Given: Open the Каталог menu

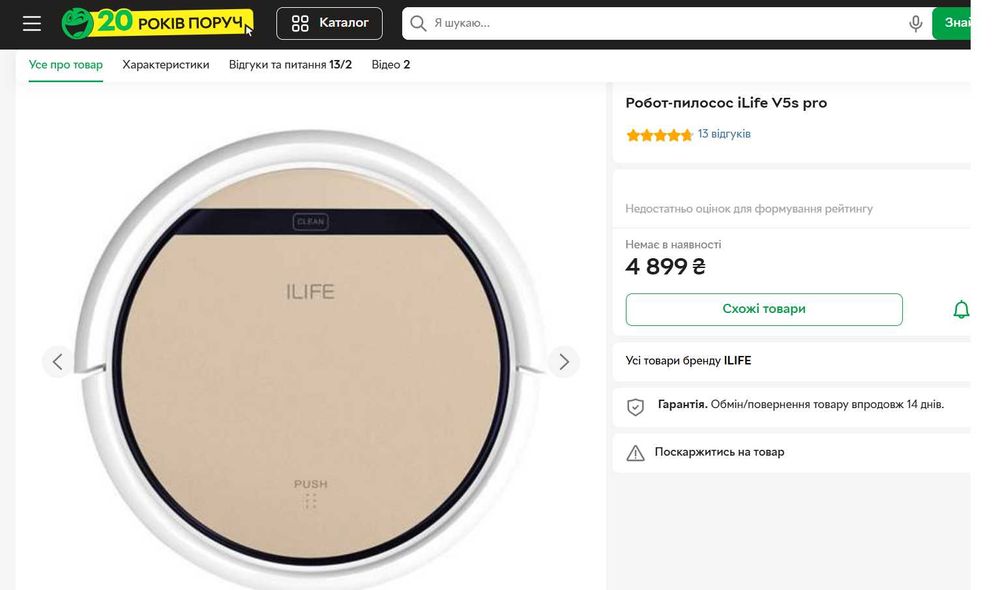Looking at the screenshot, I should [329, 23].
